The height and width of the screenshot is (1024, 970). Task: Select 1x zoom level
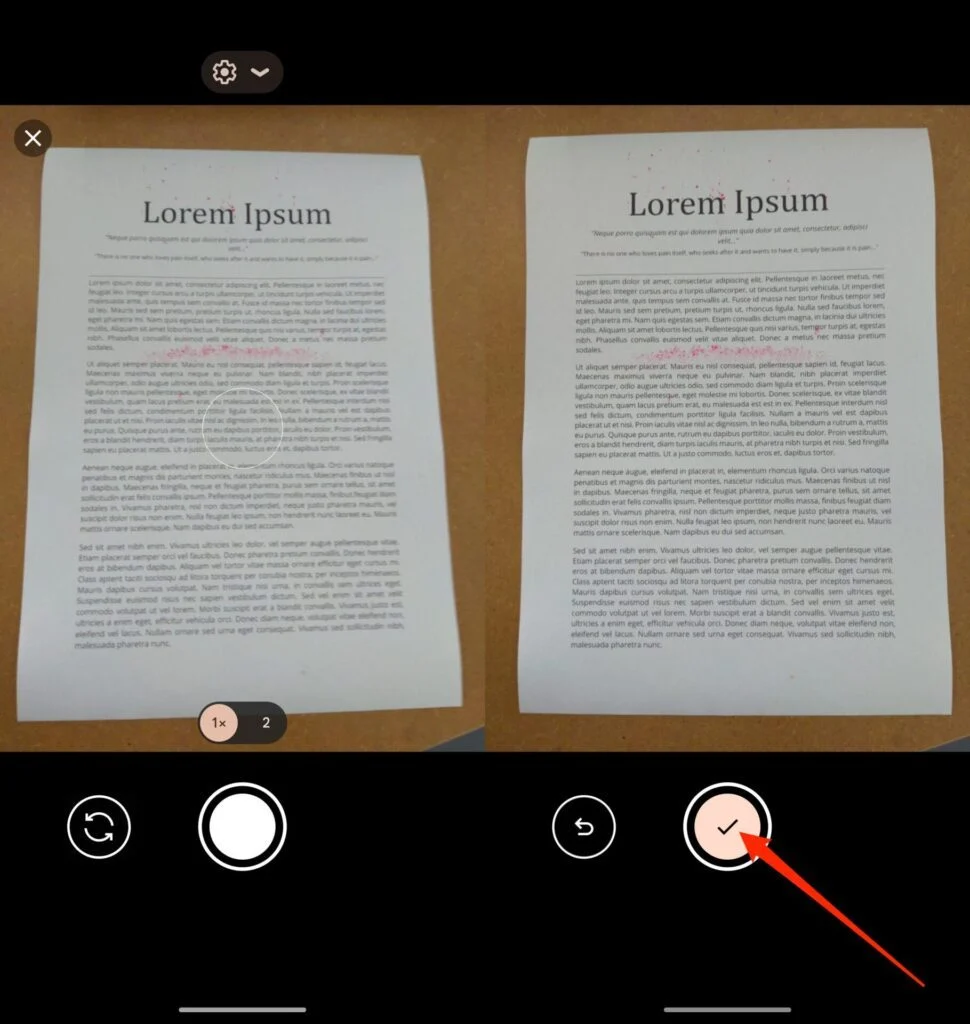(x=219, y=723)
